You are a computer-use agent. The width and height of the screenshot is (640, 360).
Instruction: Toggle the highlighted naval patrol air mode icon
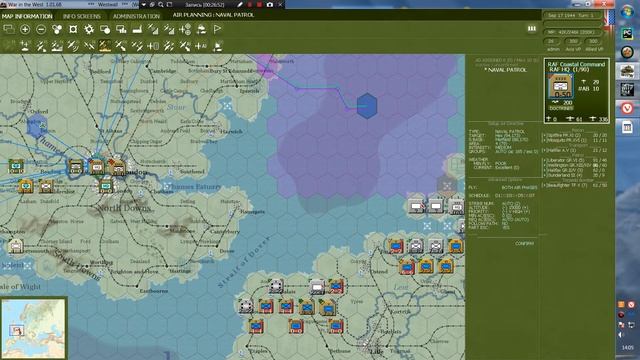pos(105,46)
